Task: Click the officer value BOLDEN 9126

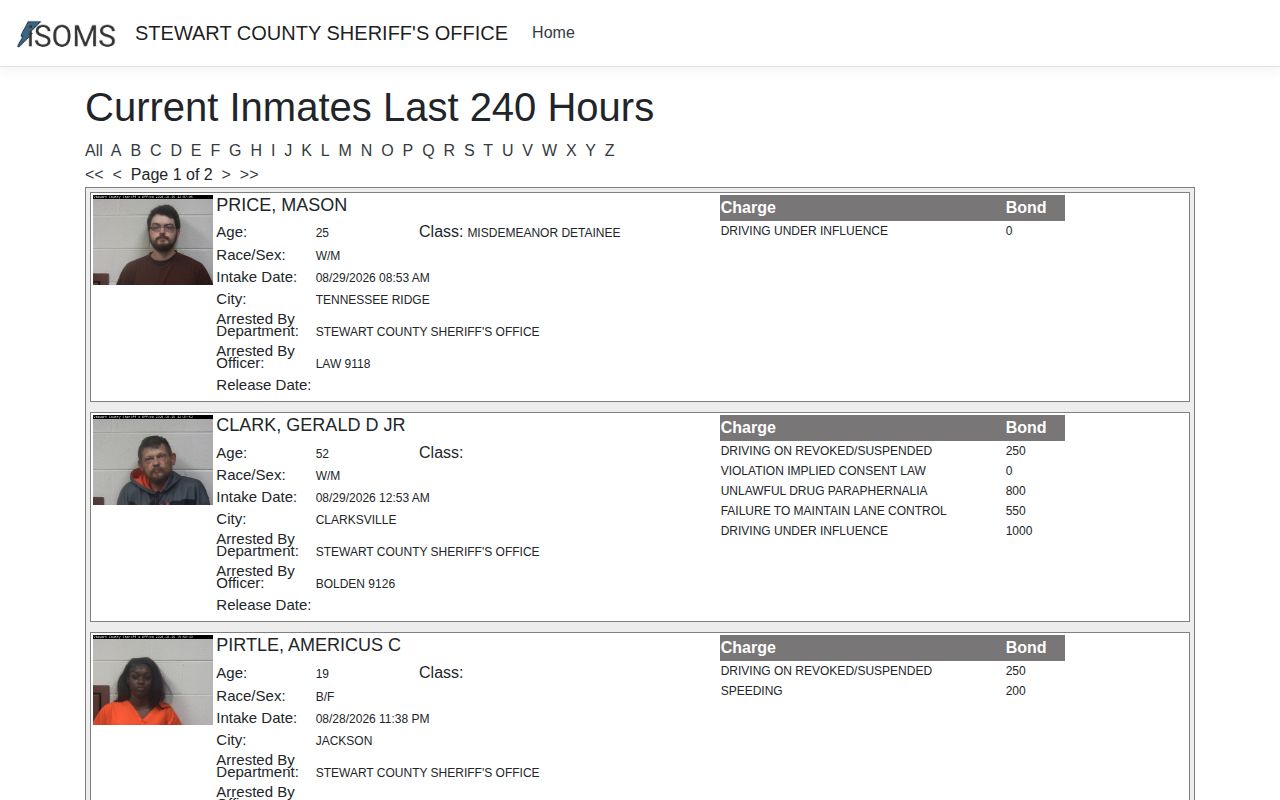Action: click(x=355, y=584)
